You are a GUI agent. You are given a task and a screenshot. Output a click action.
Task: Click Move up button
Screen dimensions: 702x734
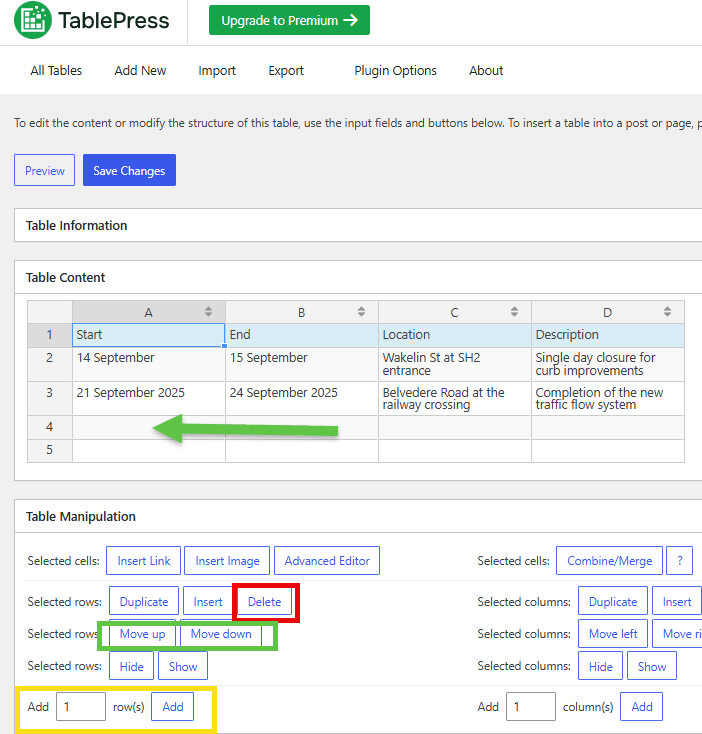(142, 634)
